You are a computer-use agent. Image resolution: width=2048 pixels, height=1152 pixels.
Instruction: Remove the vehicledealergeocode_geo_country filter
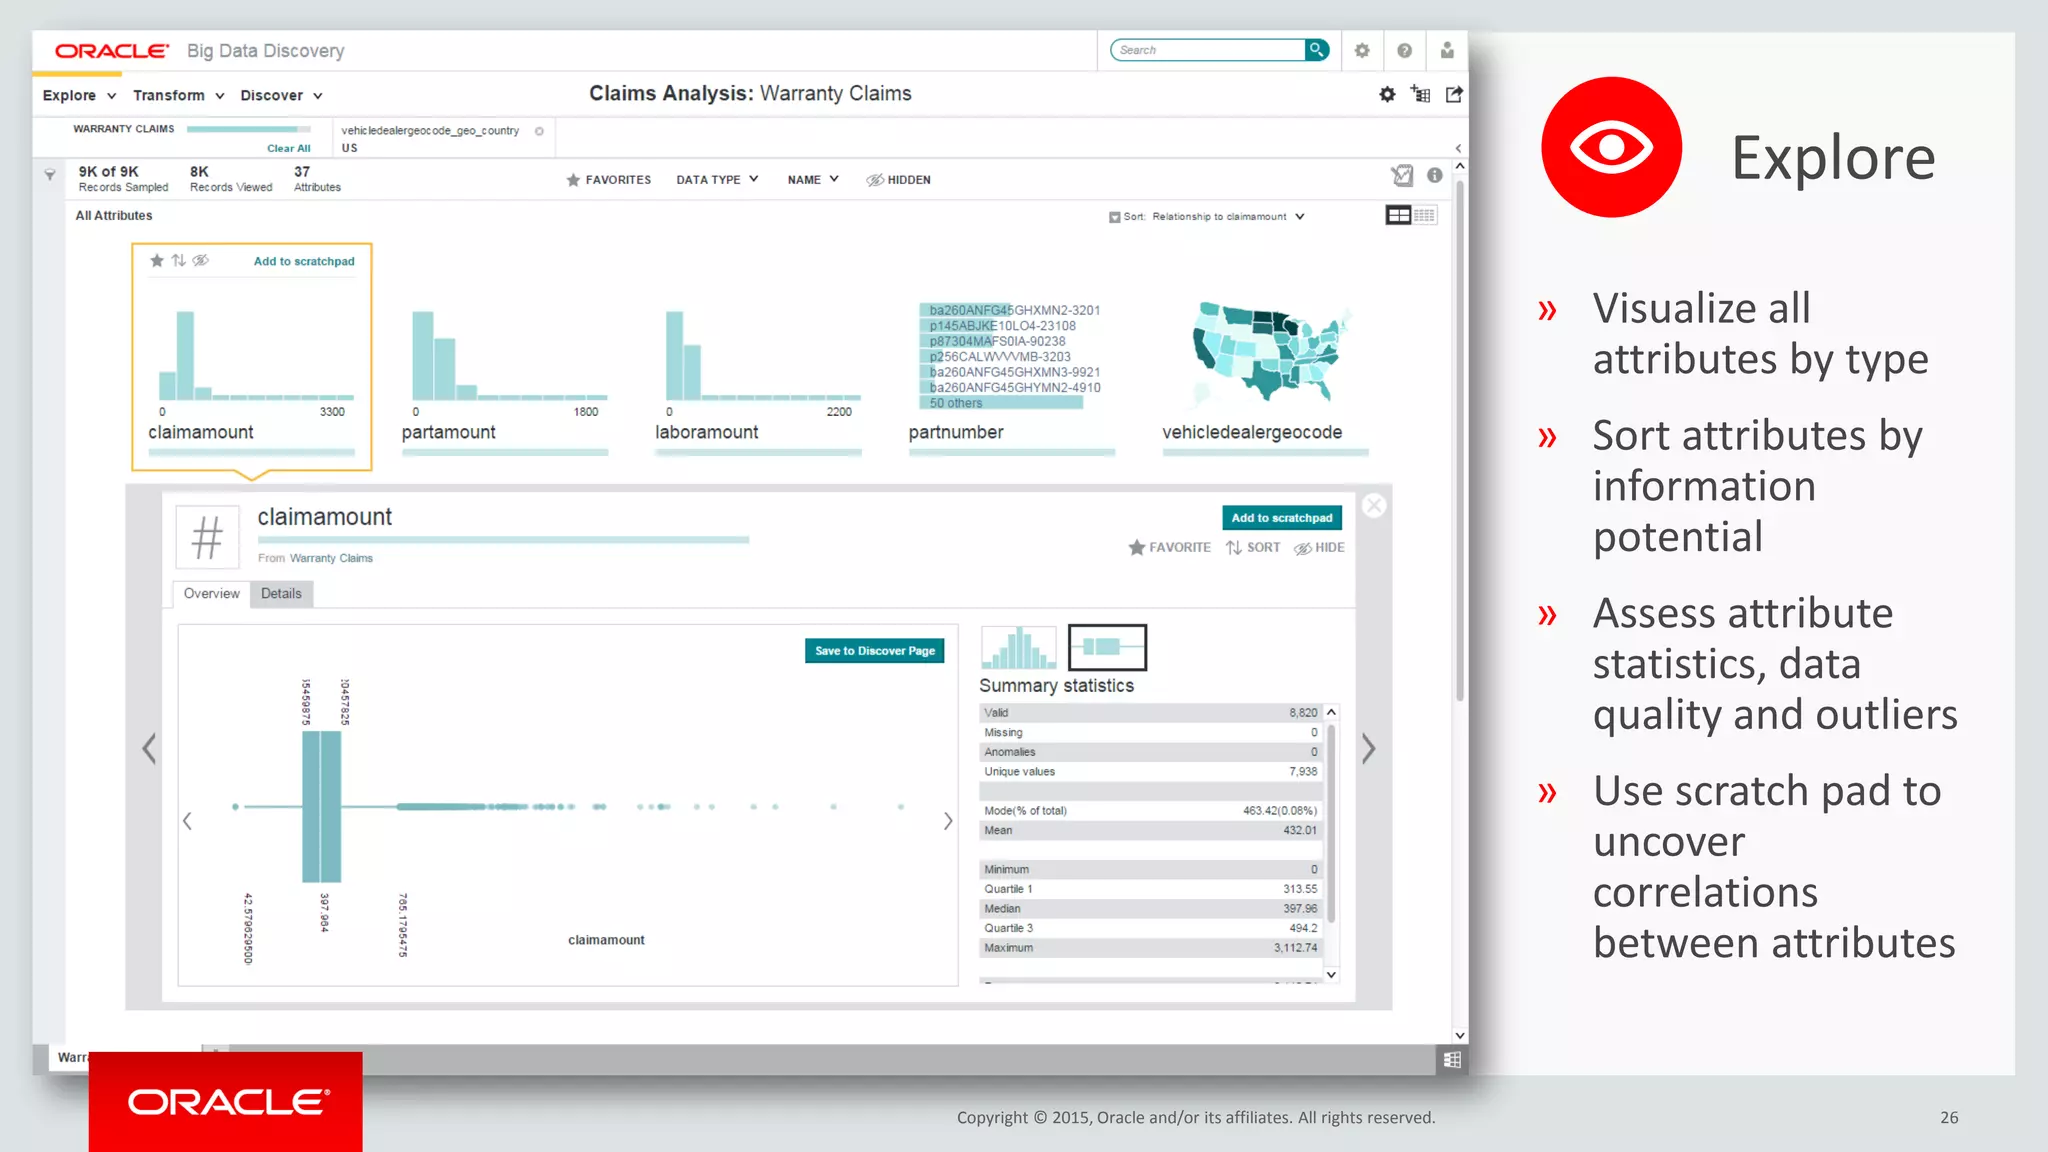point(539,131)
